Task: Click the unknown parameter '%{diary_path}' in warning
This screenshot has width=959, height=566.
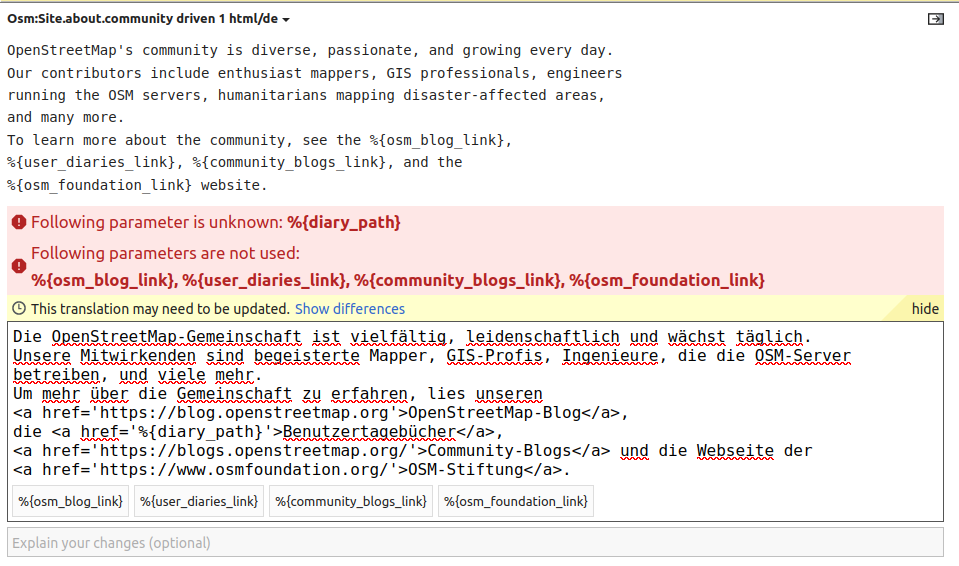Action: (344, 222)
